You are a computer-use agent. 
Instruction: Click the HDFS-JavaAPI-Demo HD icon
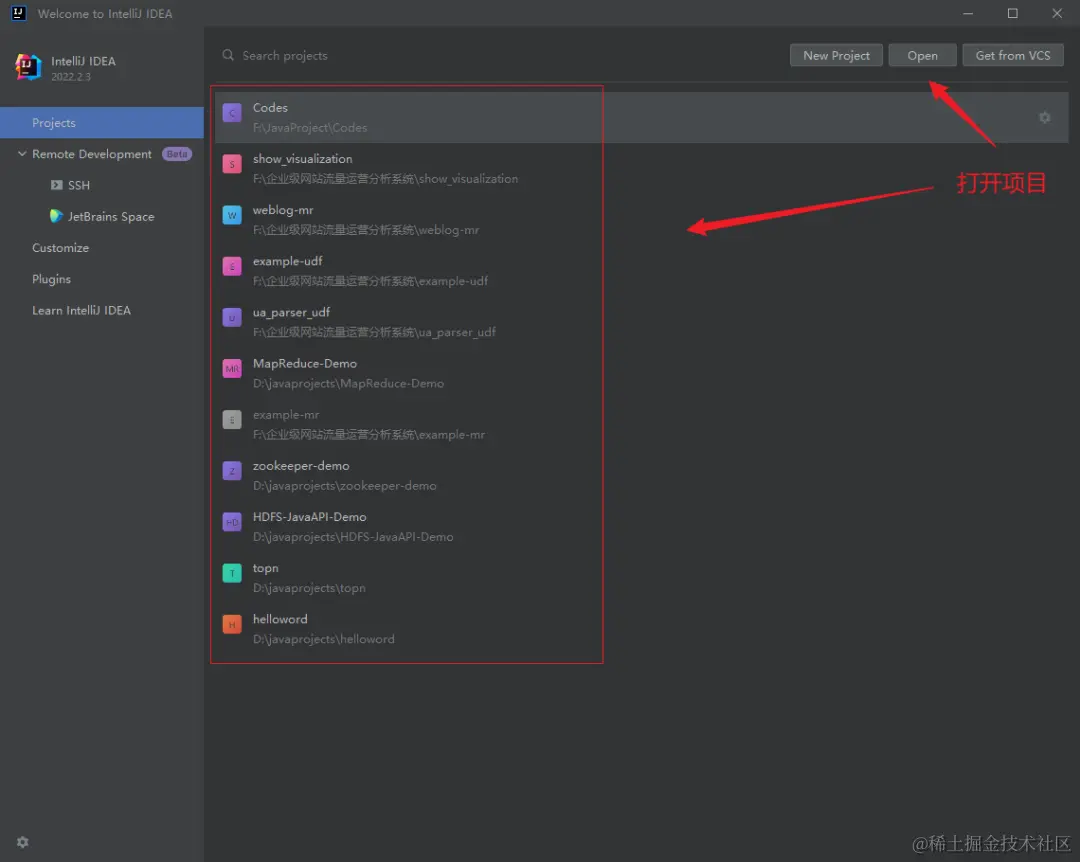(232, 522)
